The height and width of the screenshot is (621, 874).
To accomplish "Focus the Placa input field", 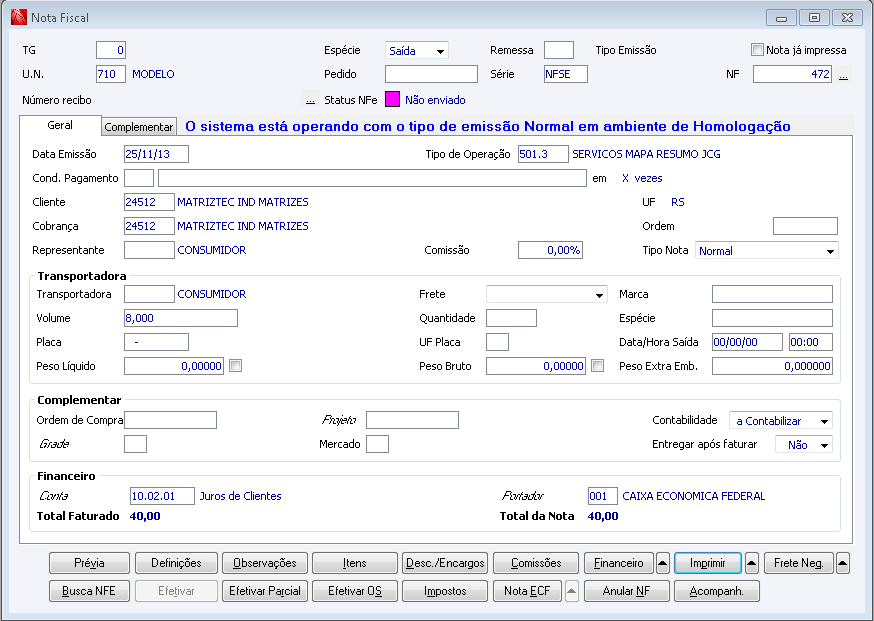I will (x=156, y=342).
